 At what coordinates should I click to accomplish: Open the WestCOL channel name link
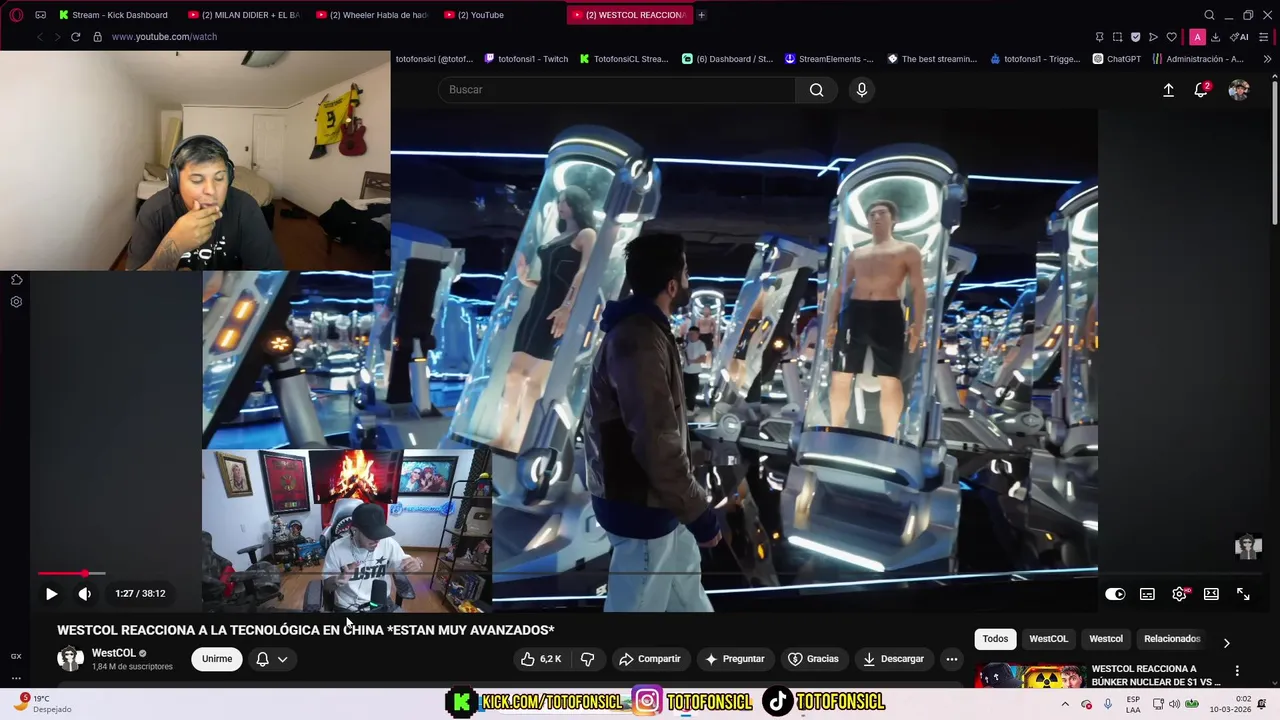coord(114,653)
